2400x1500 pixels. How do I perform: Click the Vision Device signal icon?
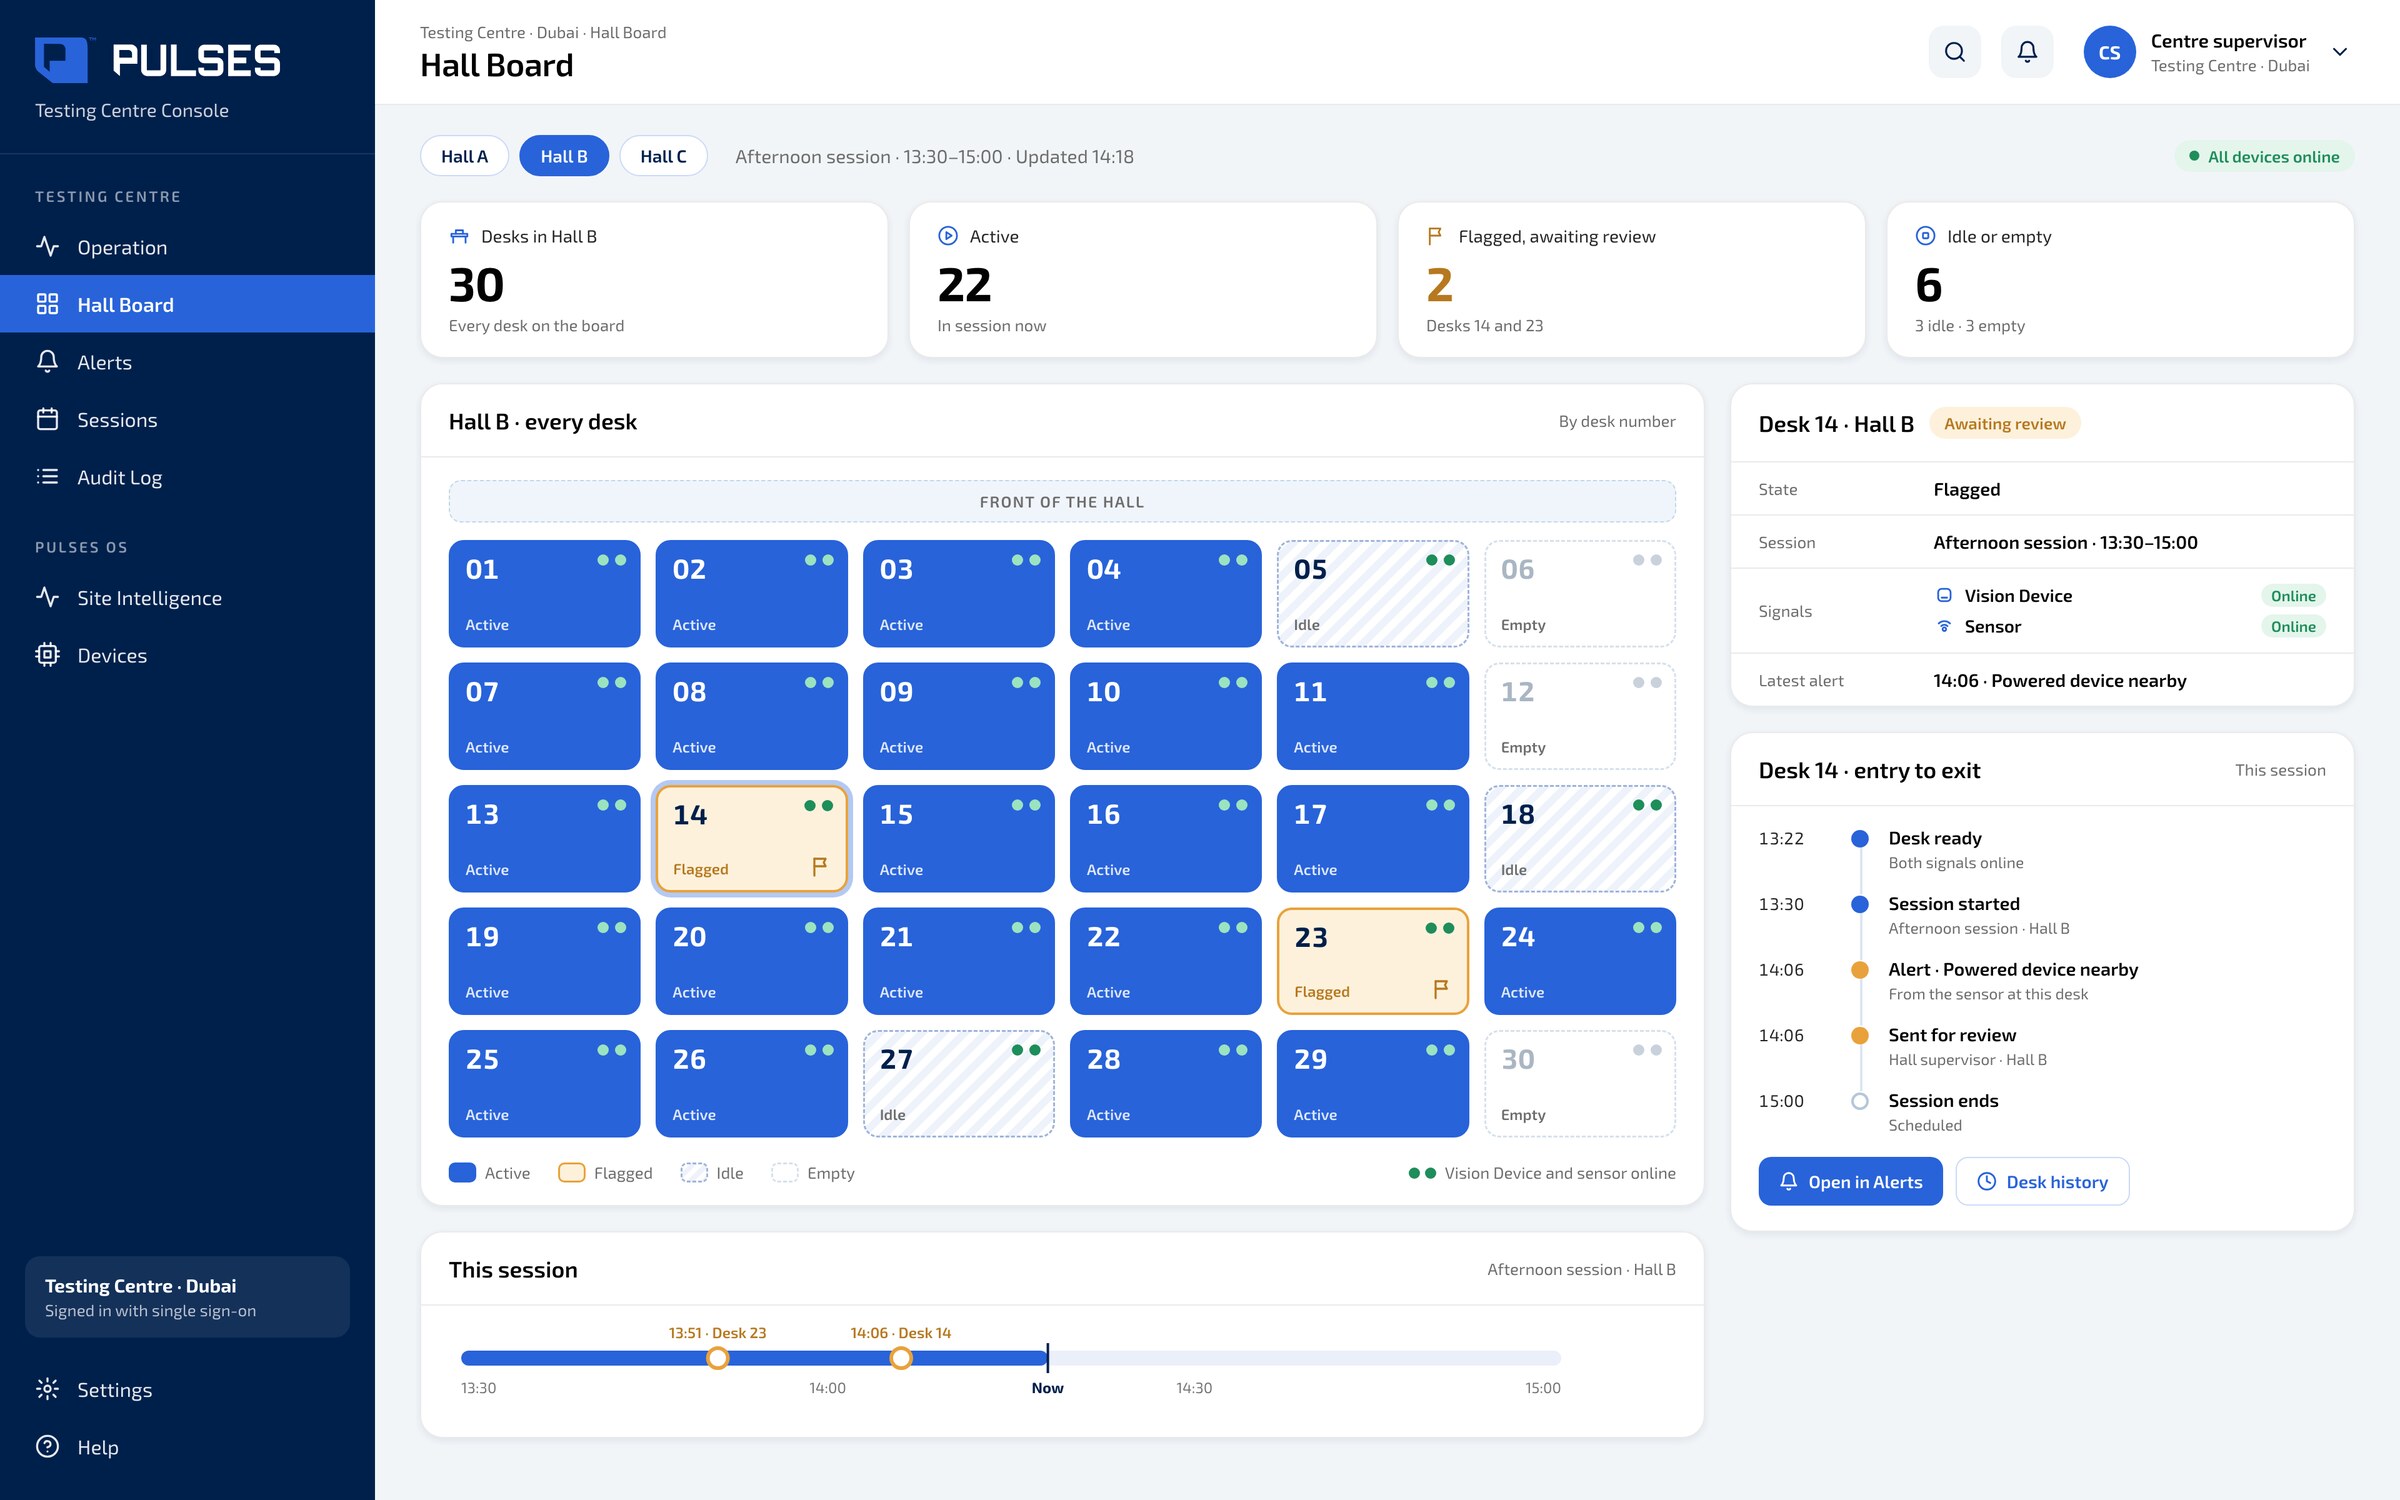tap(1944, 595)
